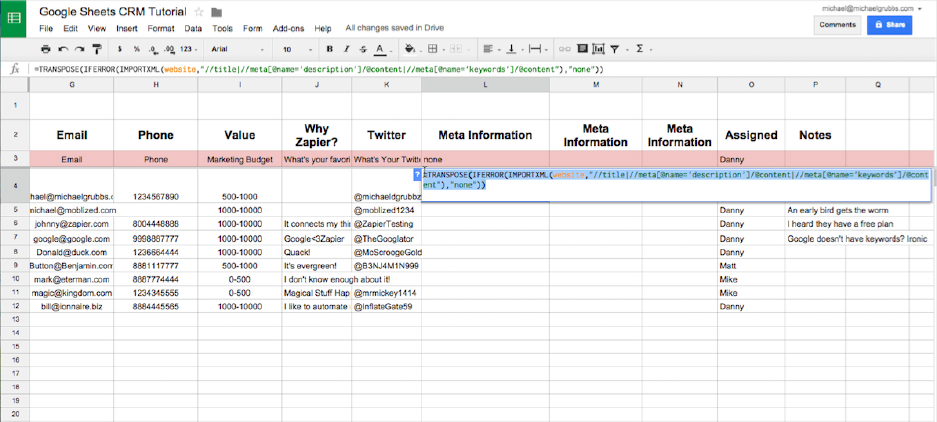This screenshot has width=937, height=422.
Task: Click the Print icon in toolbar
Action: (x=46, y=49)
